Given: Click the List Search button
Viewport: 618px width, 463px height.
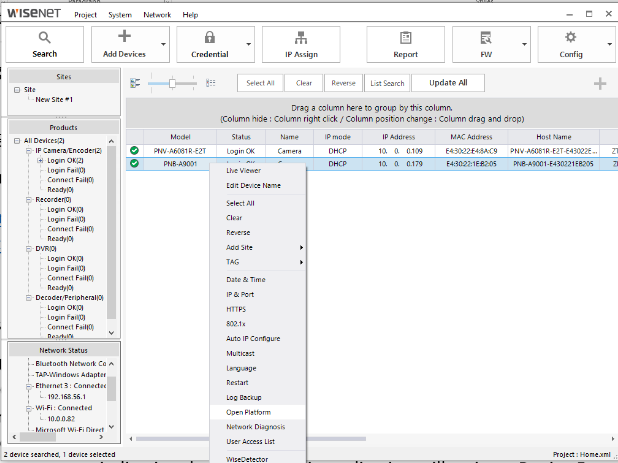Looking at the screenshot, I should point(387,83).
